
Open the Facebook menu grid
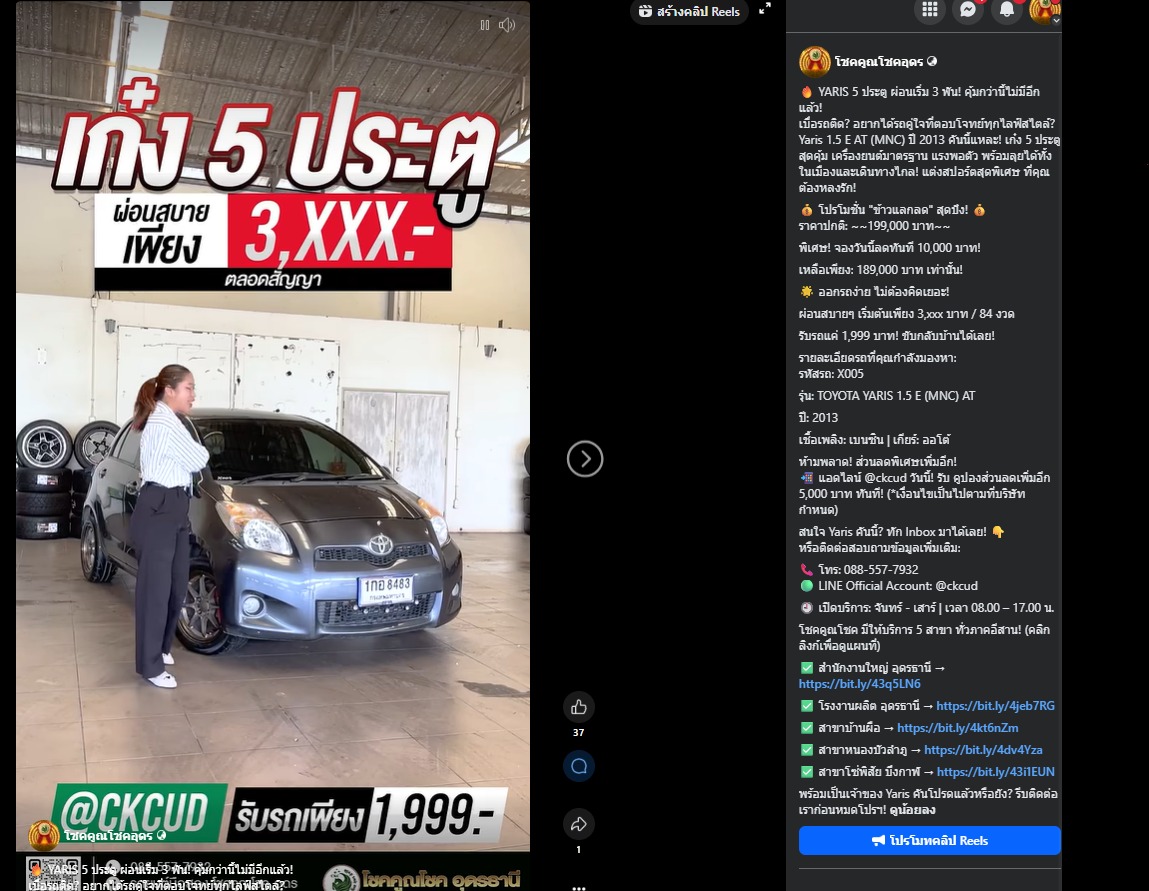(929, 10)
